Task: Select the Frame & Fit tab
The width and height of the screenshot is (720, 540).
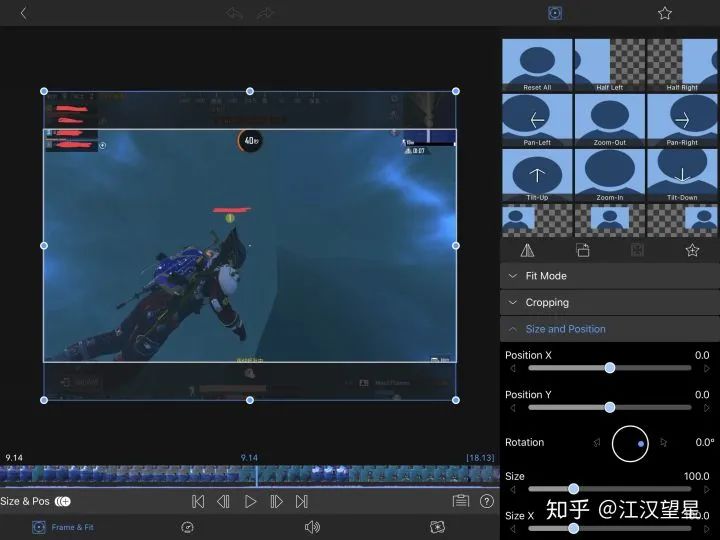Action: (x=63, y=528)
